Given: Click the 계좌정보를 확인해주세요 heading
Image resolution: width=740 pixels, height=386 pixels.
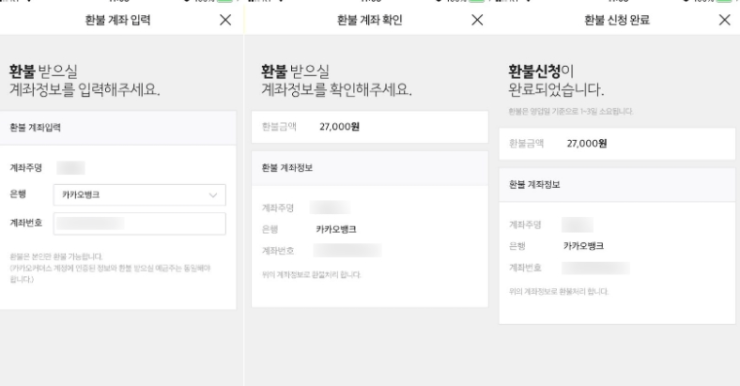Looking at the screenshot, I should [337, 89].
